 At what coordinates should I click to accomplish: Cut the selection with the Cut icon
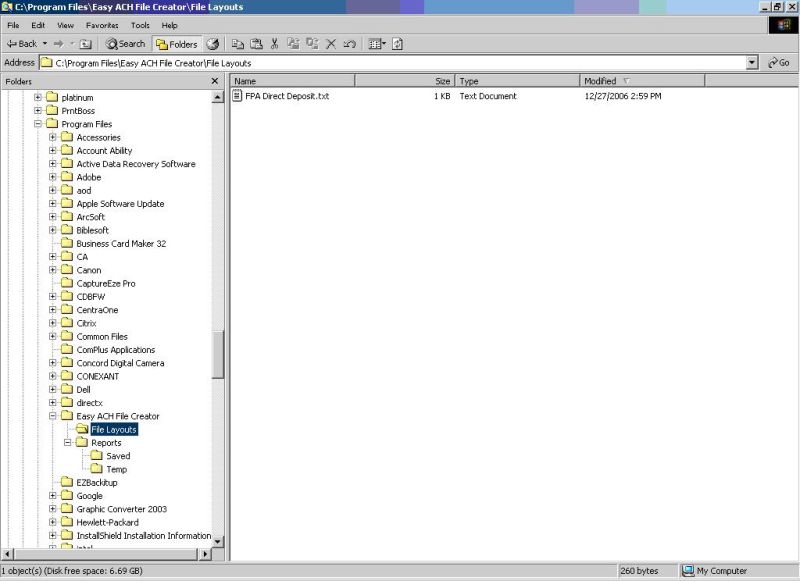275,44
